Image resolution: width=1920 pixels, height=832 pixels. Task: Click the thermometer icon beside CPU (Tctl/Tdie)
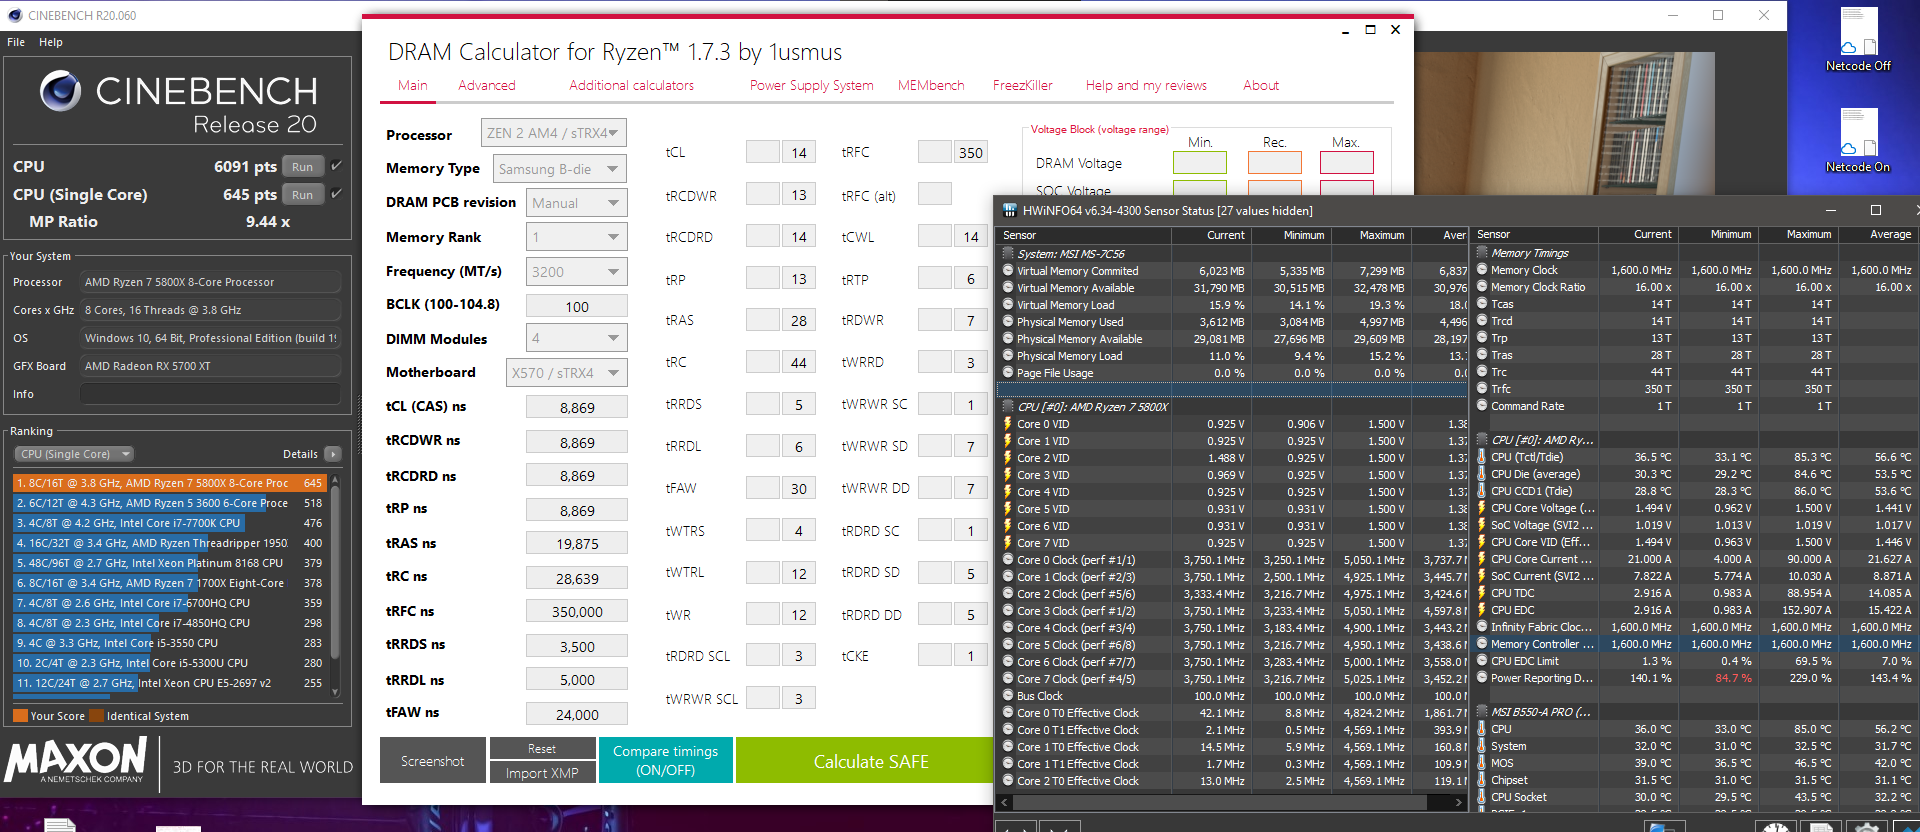point(1482,457)
